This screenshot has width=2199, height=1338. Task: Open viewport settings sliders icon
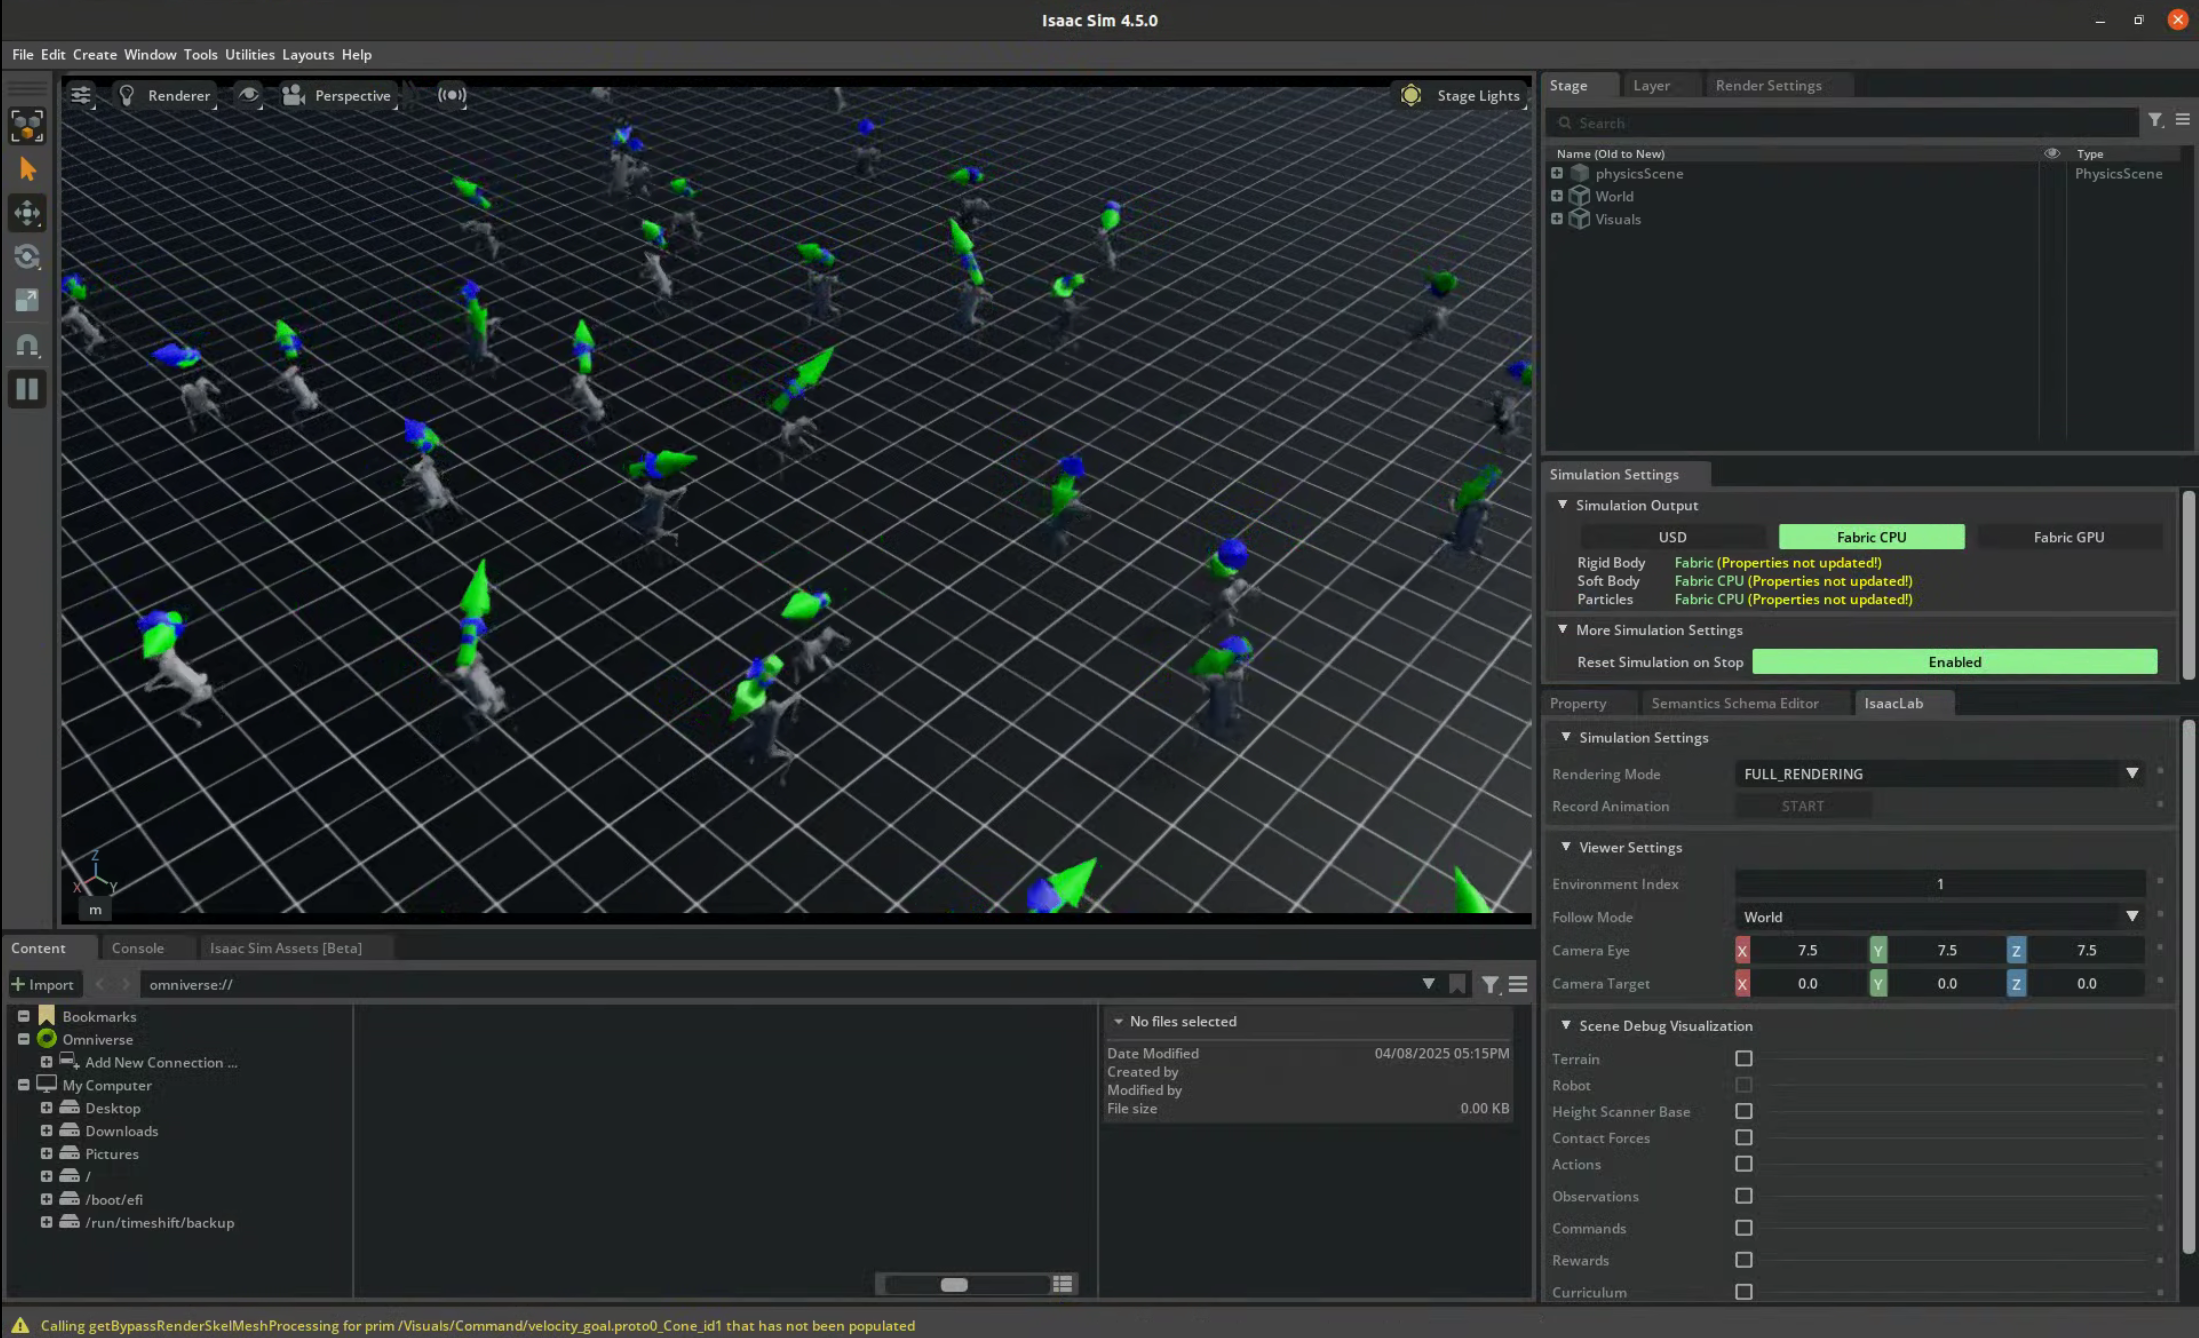pos(81,95)
